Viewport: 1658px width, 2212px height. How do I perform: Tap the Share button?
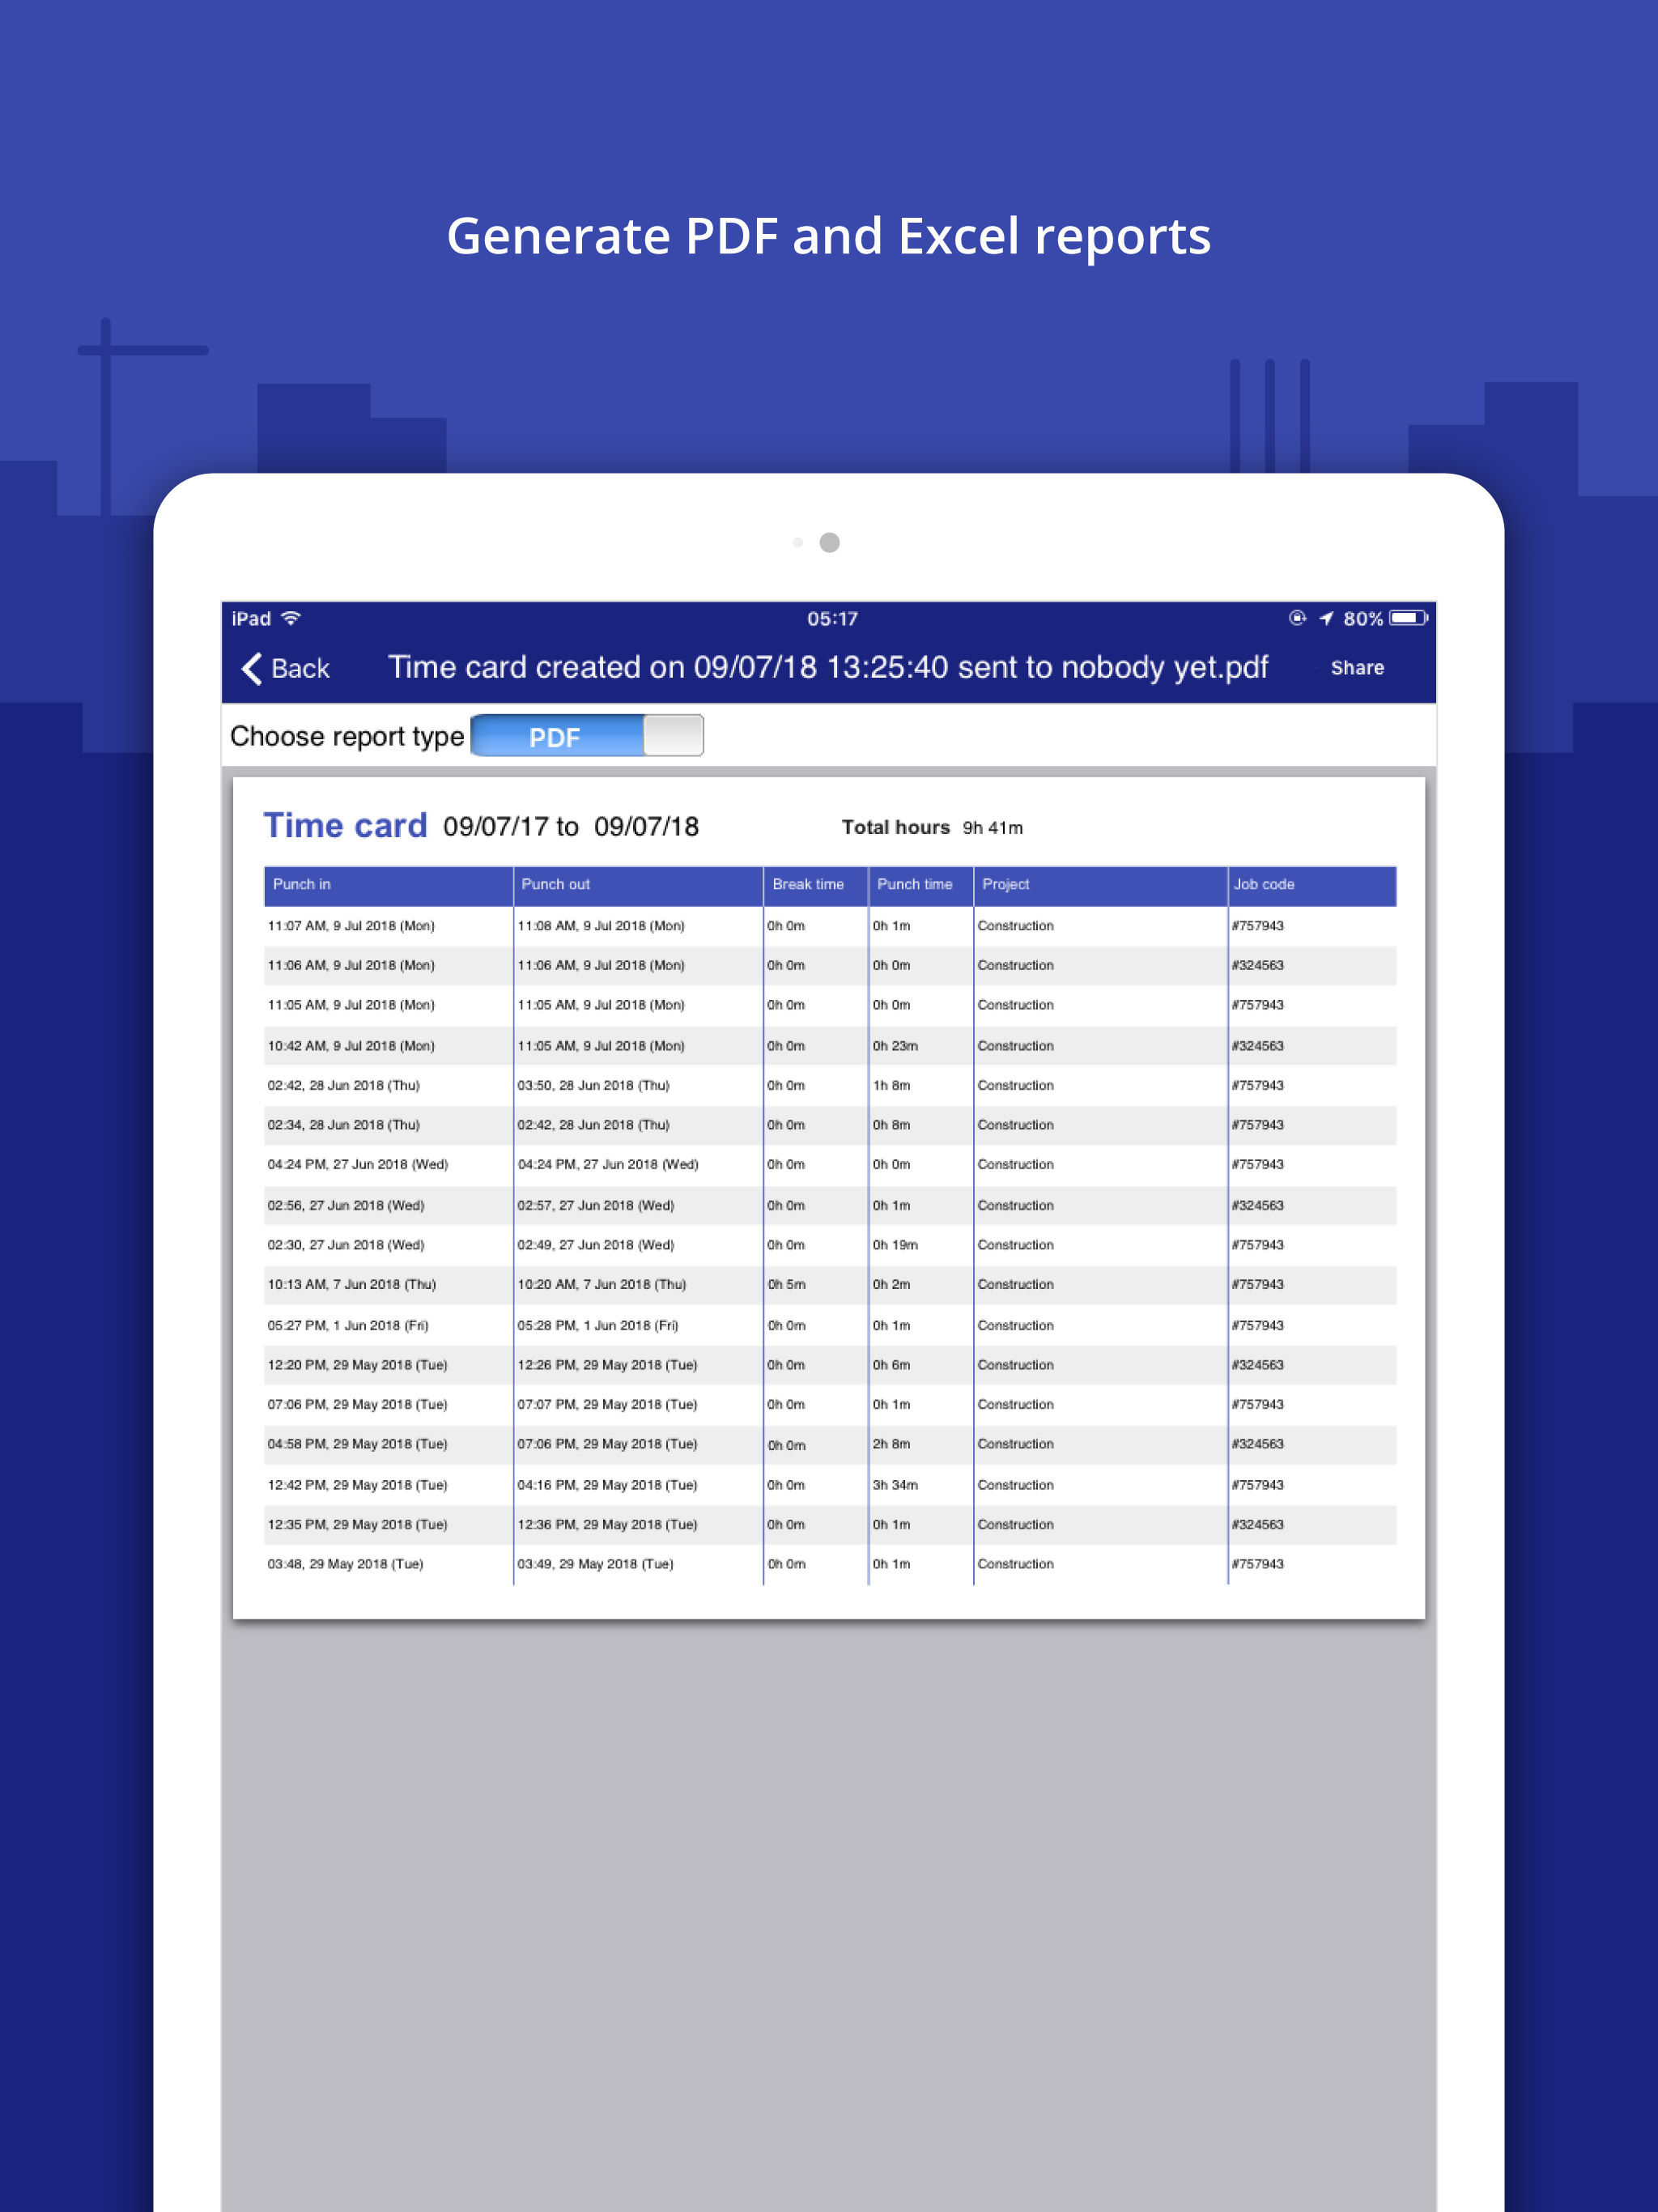click(1357, 668)
